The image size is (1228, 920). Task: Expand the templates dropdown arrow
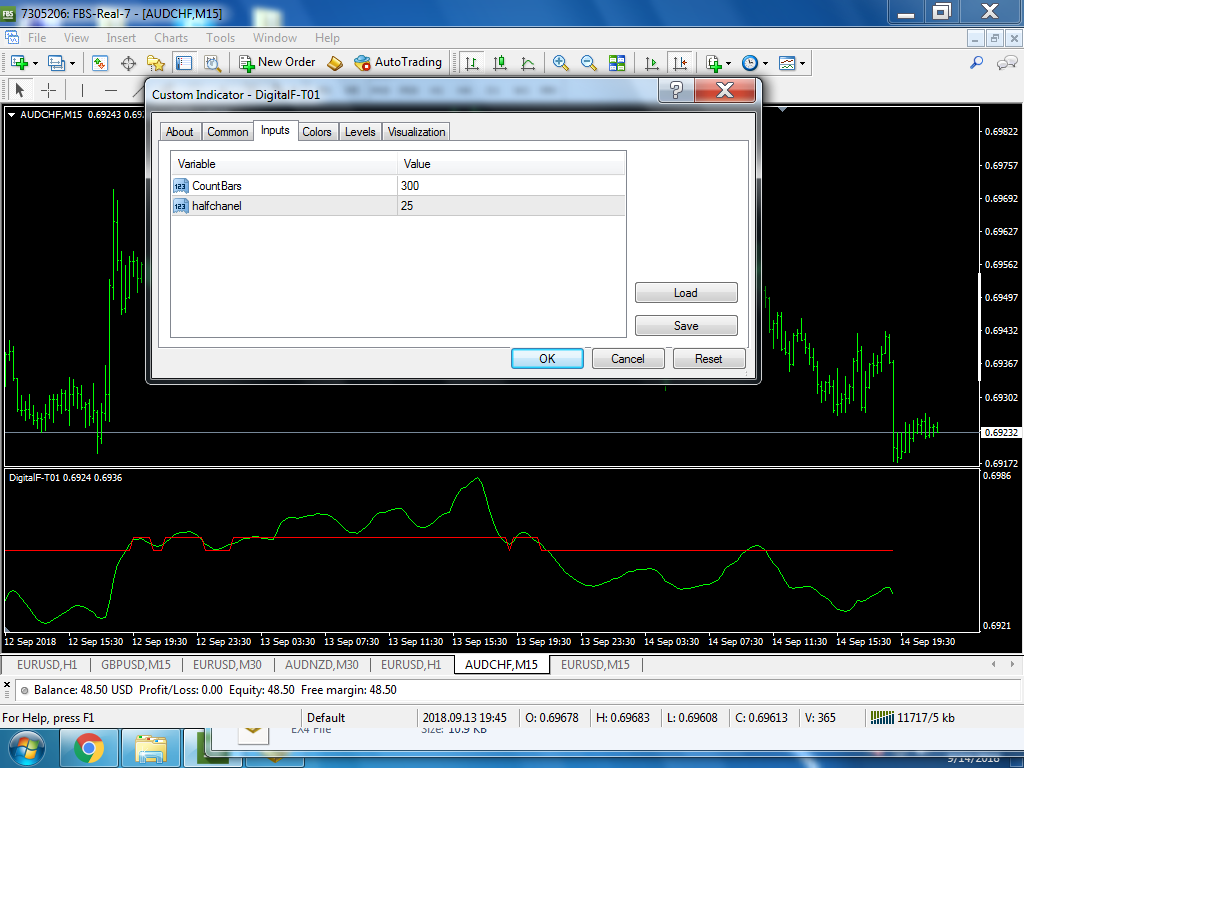pos(803,63)
